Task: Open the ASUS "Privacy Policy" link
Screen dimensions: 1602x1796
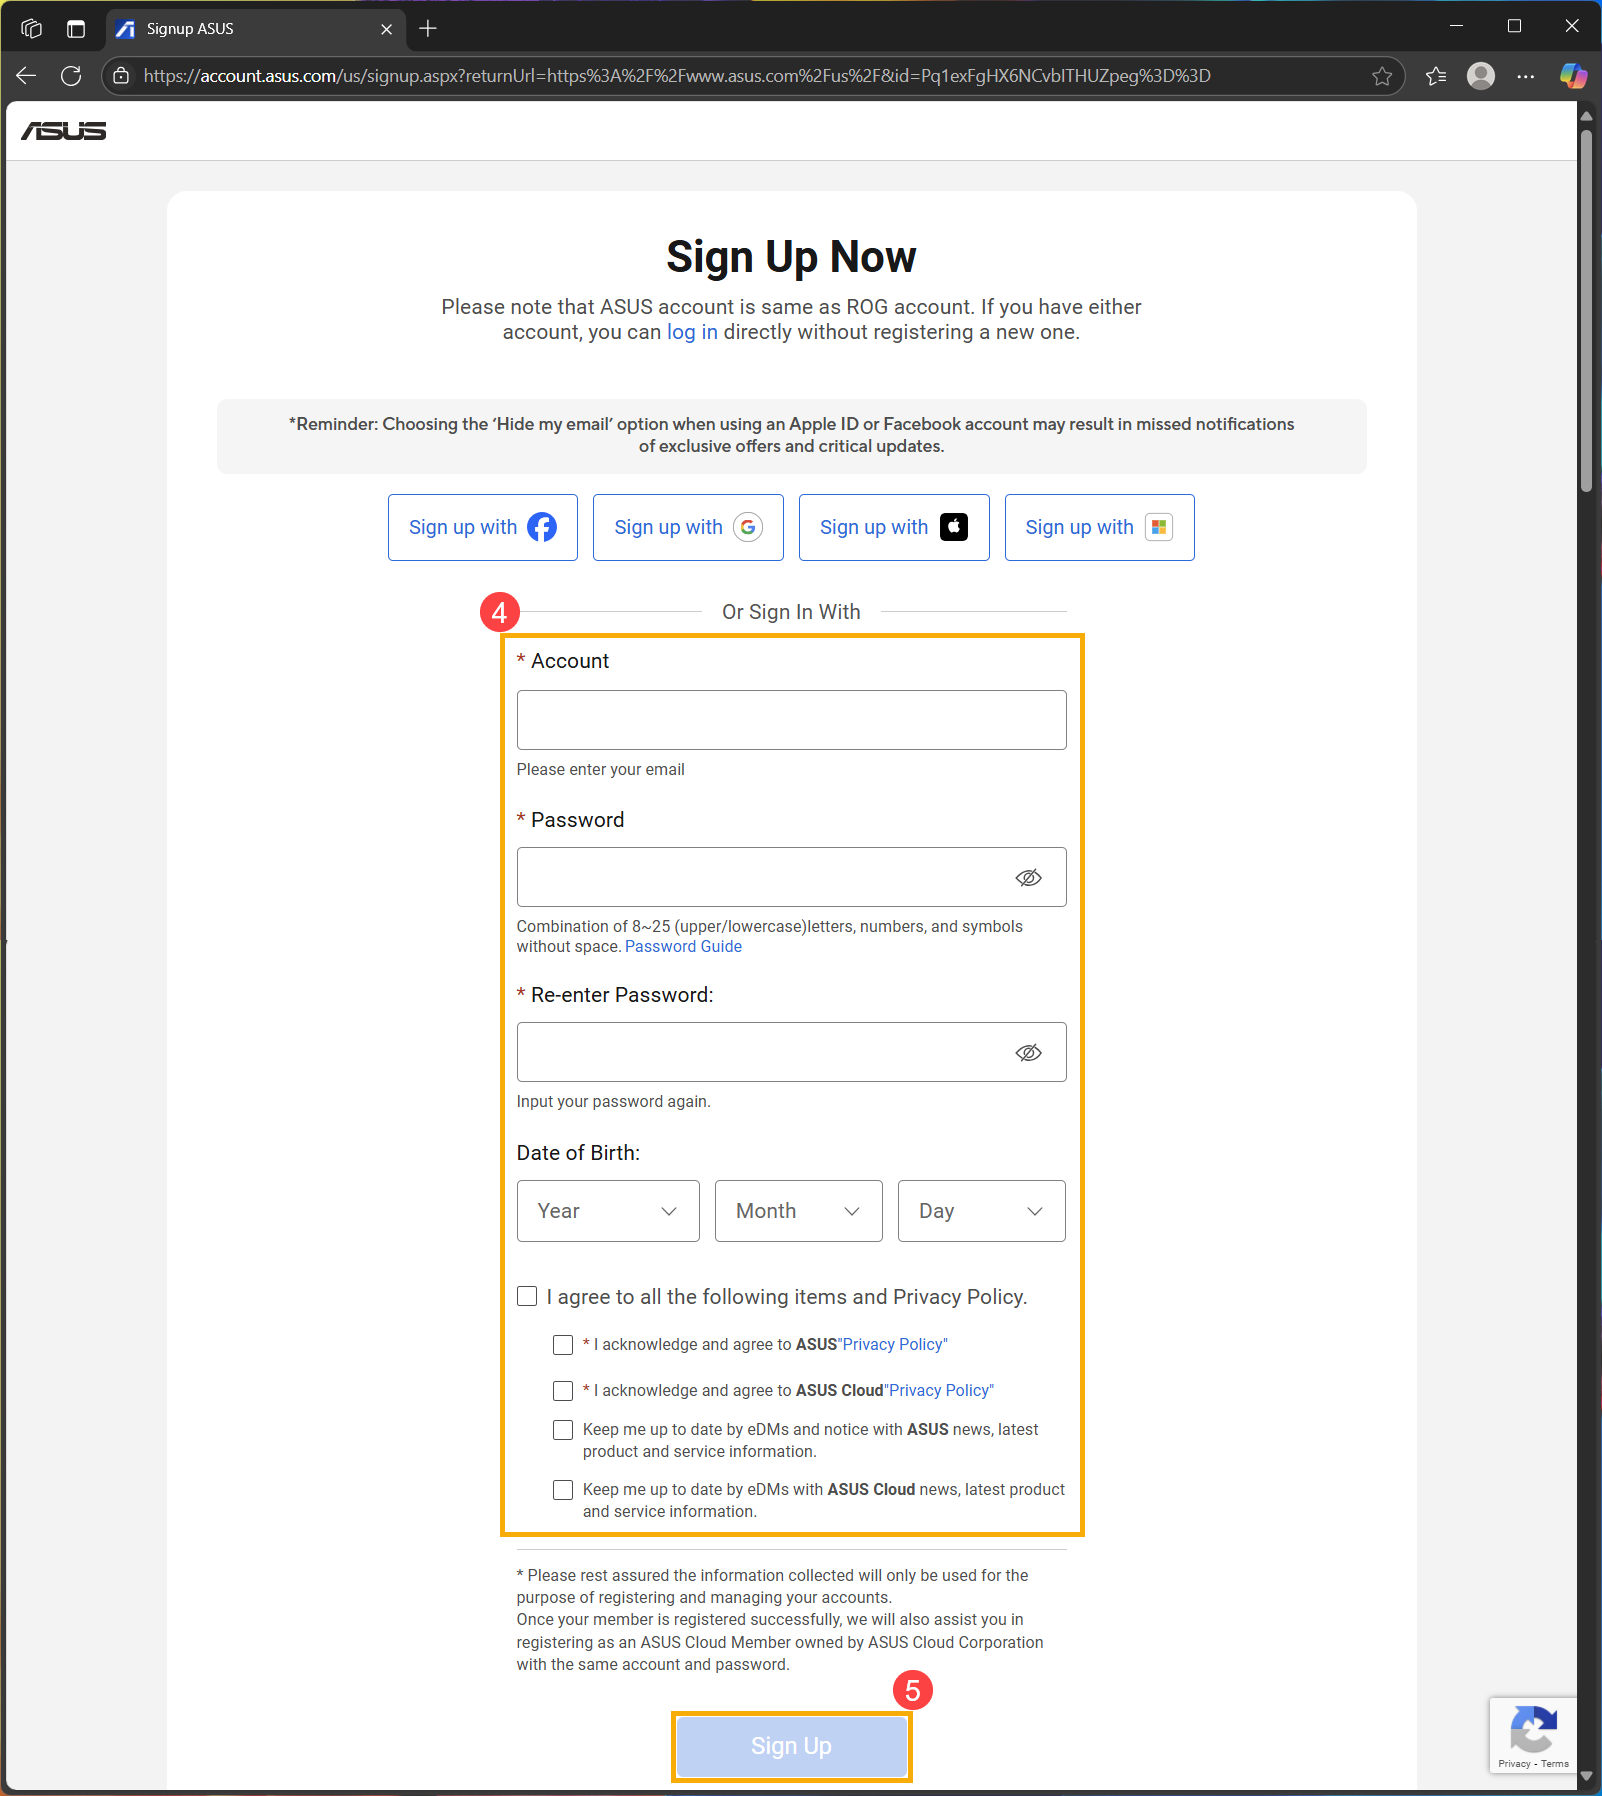Action: tap(892, 1345)
